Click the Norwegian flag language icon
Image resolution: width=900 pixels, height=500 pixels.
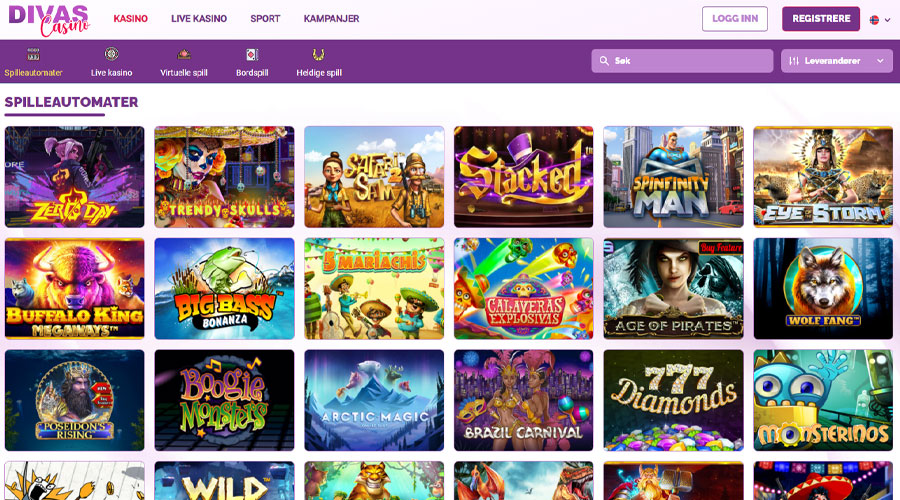874,20
